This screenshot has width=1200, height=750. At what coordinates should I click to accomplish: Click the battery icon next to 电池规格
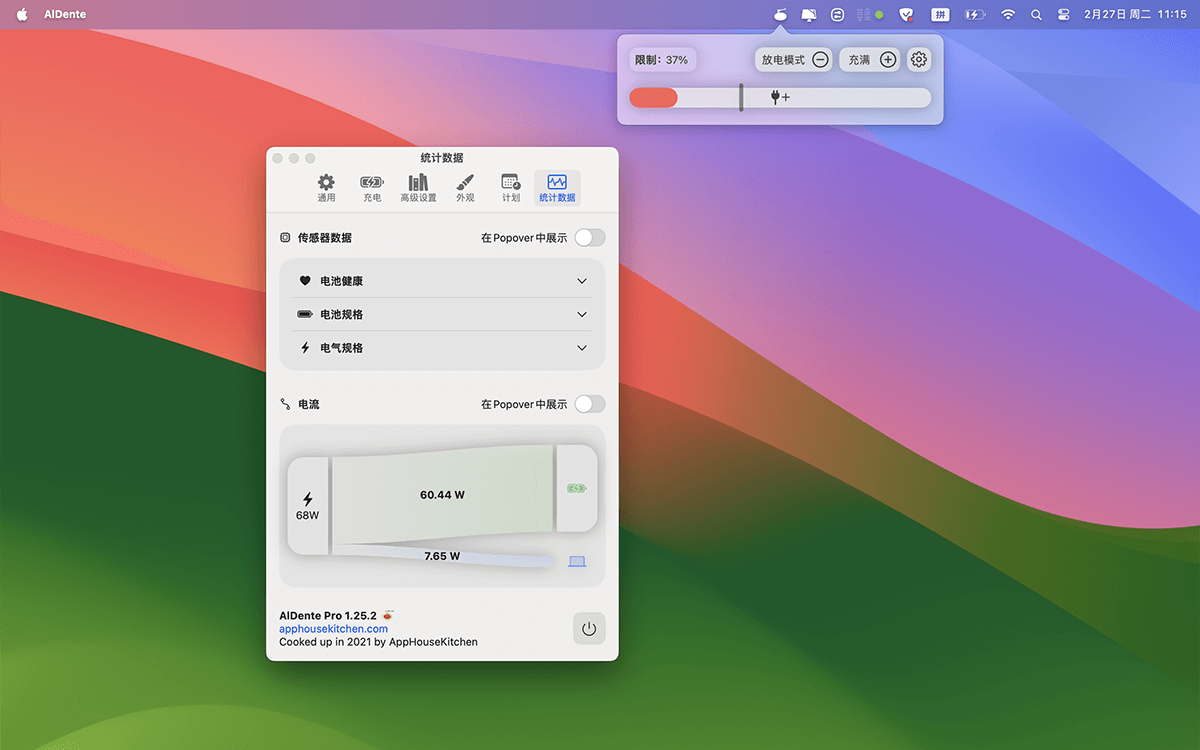[305, 314]
